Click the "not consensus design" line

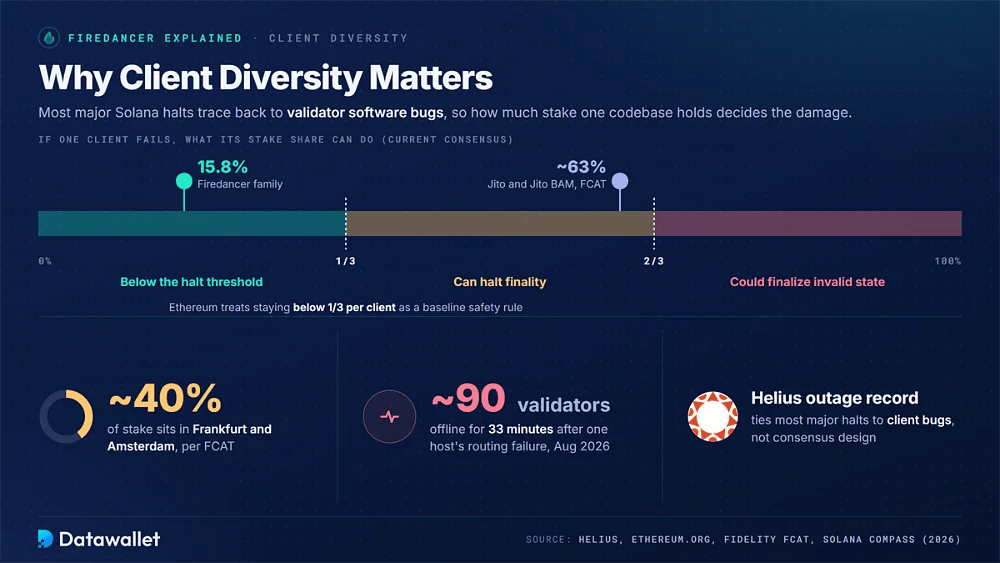point(813,437)
